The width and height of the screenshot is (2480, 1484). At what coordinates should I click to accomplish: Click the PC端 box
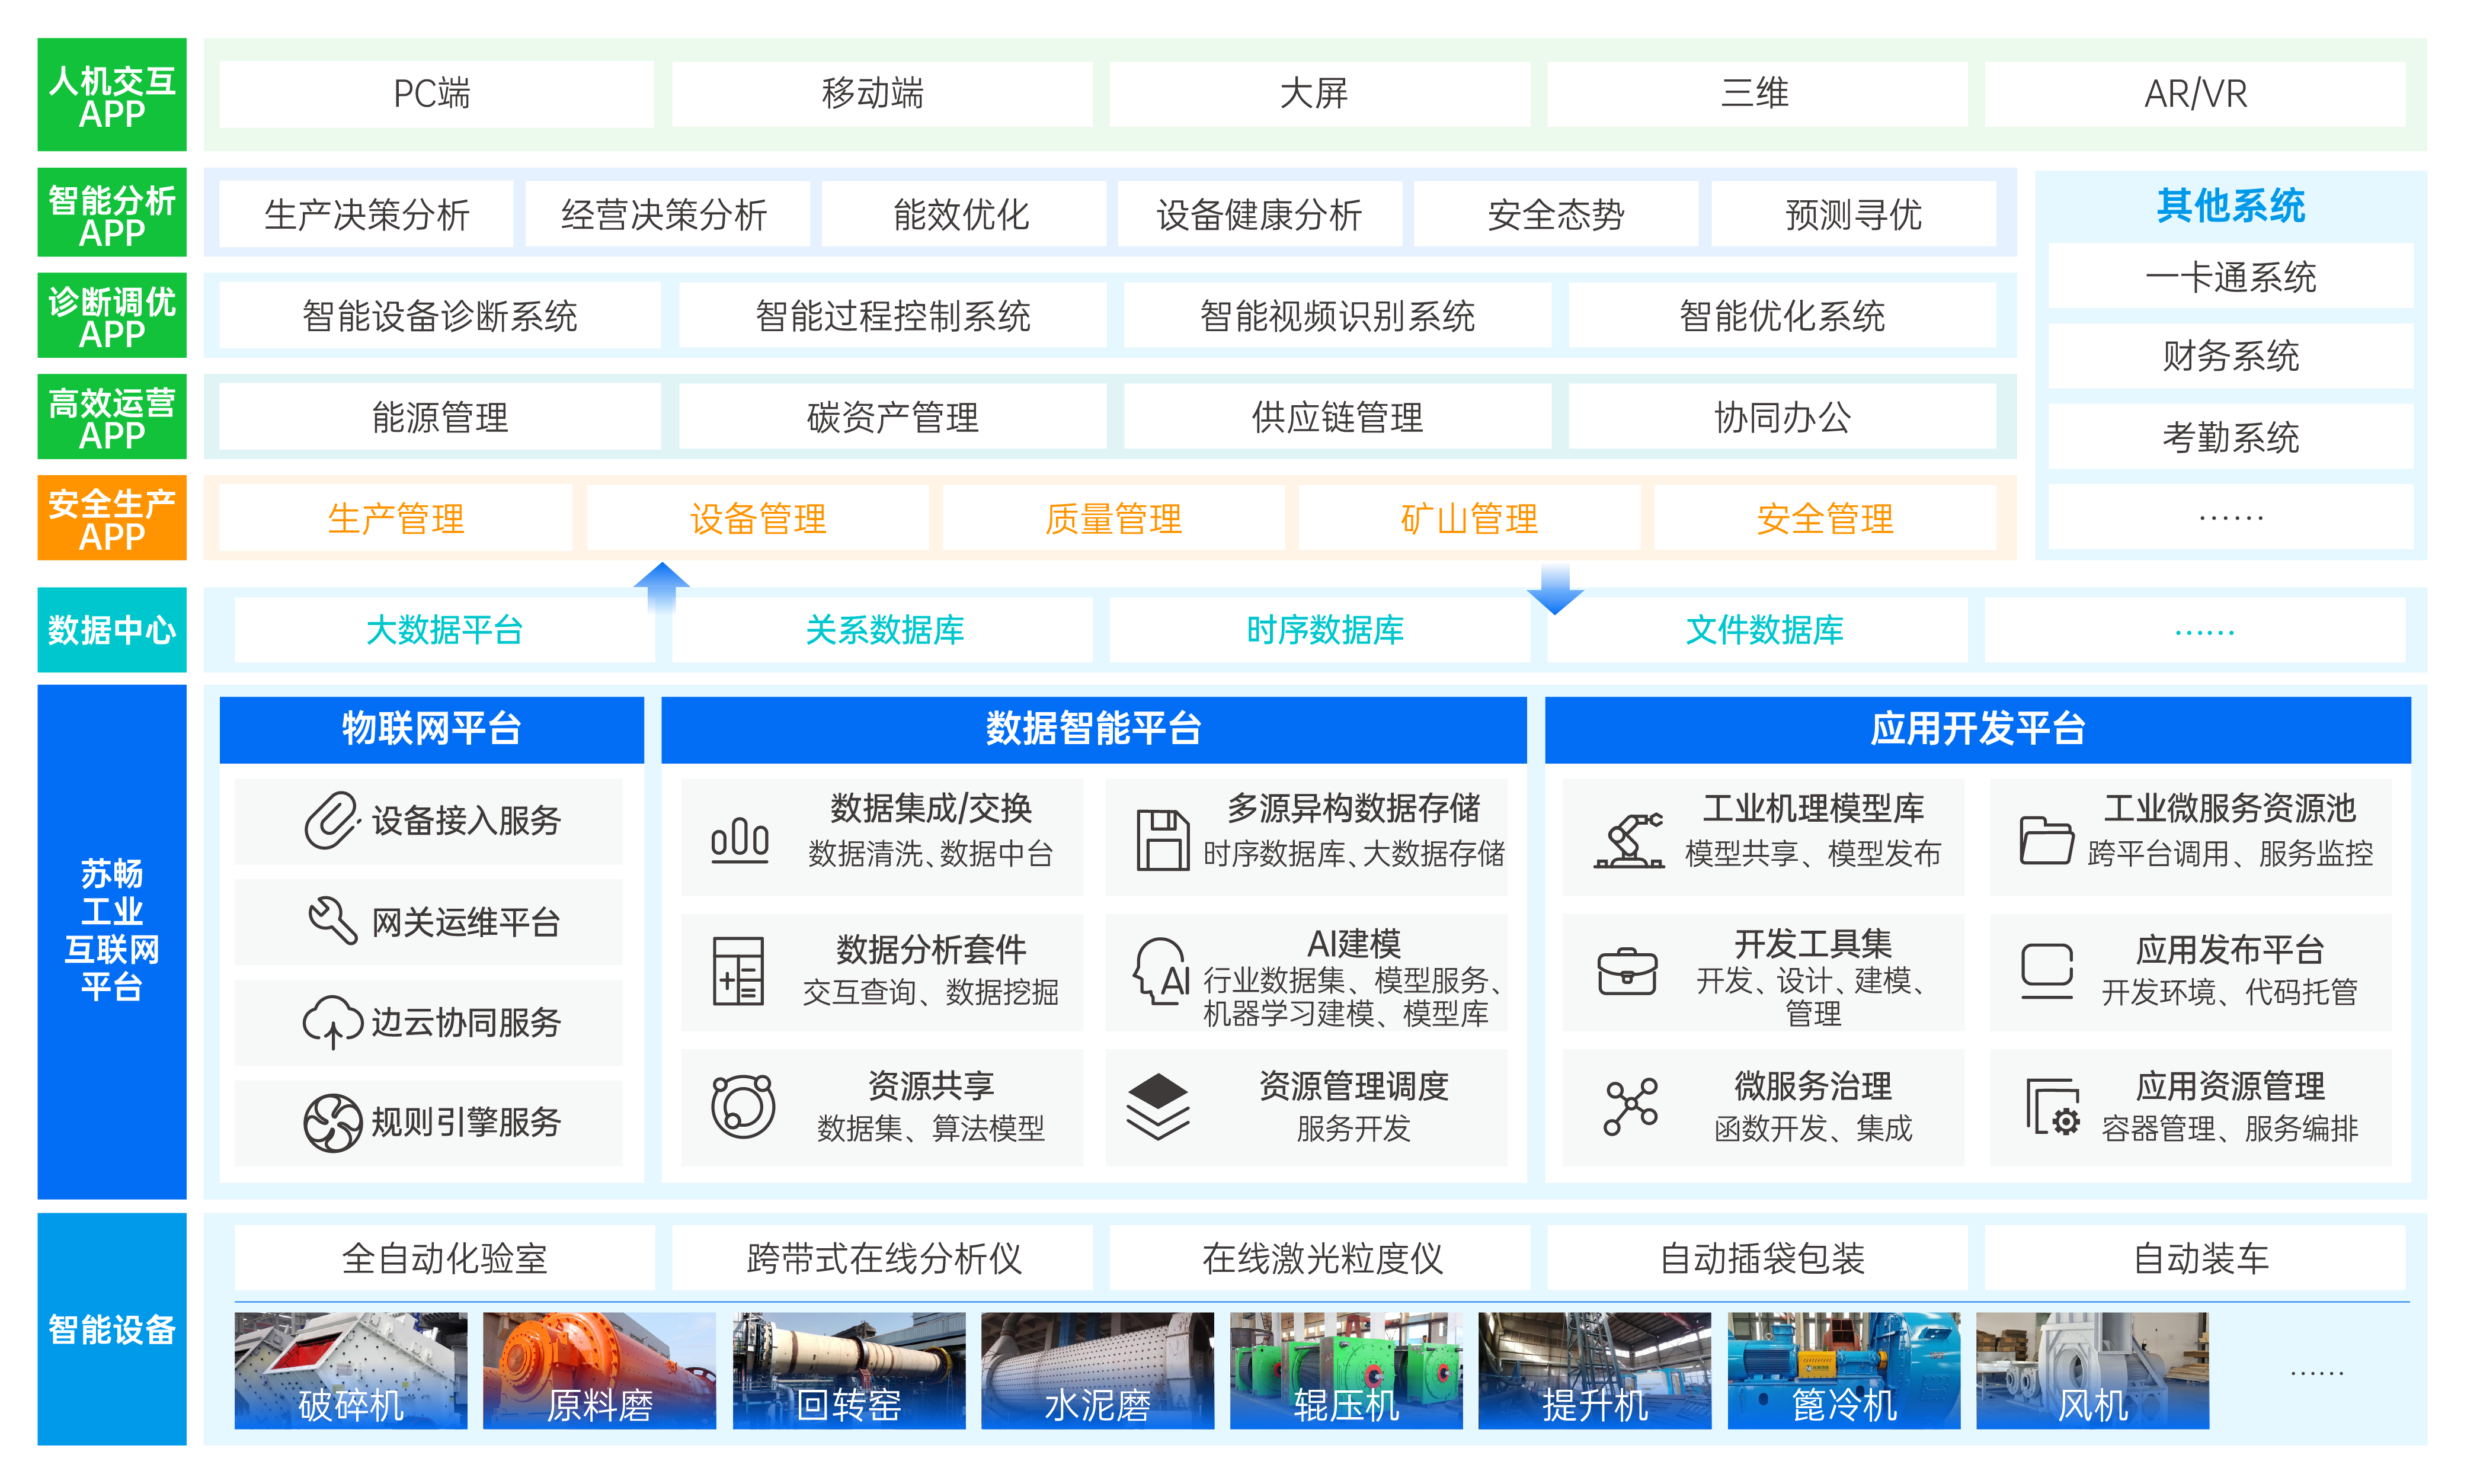436,93
